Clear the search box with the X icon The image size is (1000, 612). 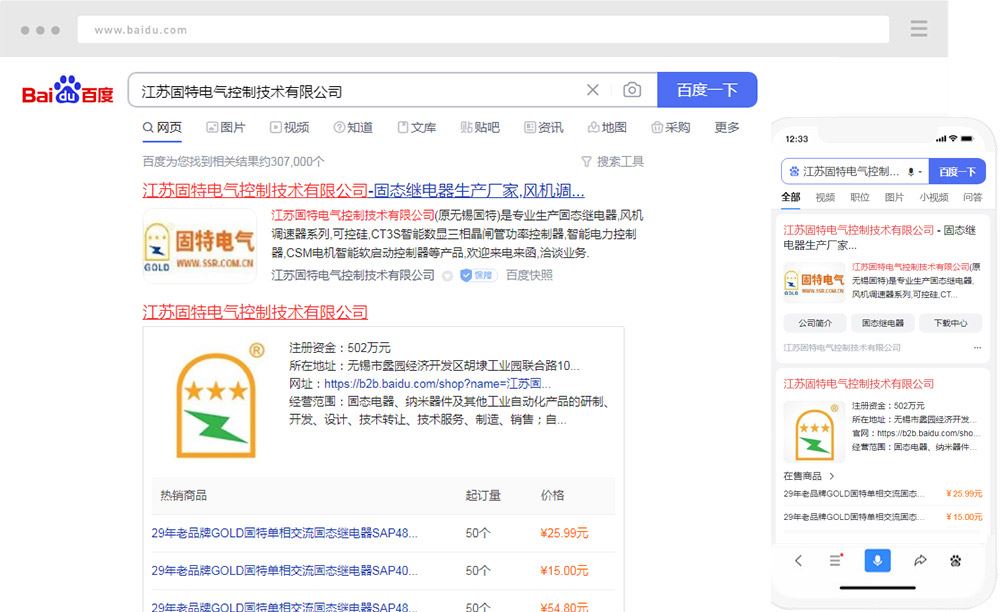pyautogui.click(x=592, y=90)
